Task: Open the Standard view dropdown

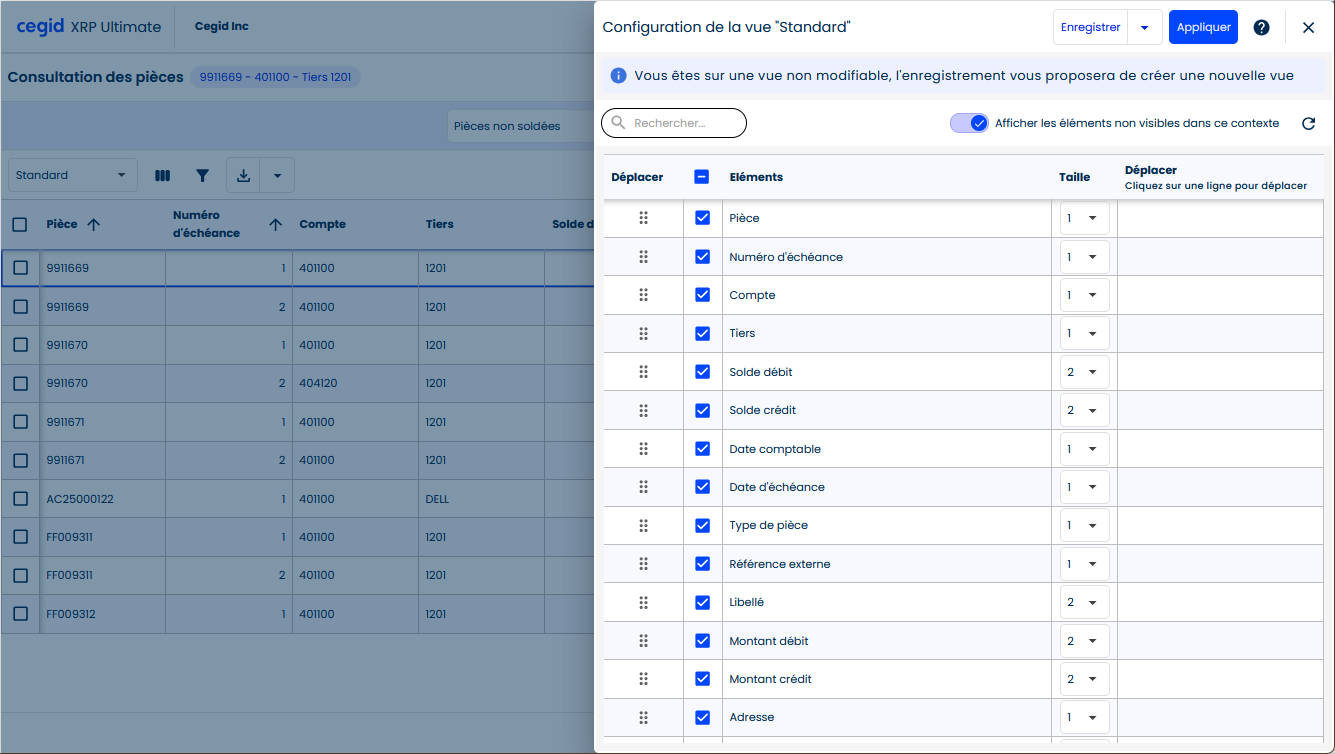Action: [72, 176]
